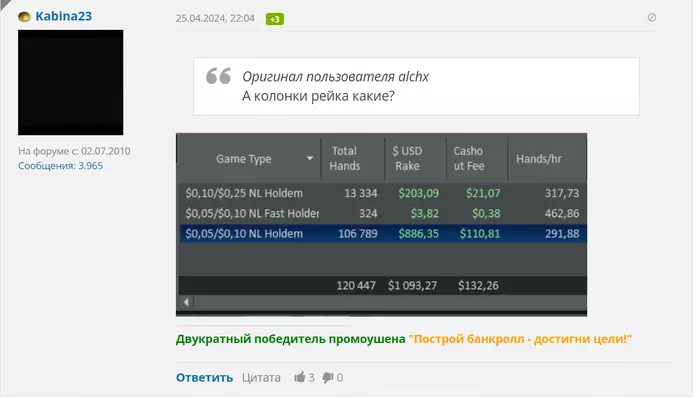Click the table scroll-left arrow
Screen dimensions: 700x398
[x=186, y=303]
